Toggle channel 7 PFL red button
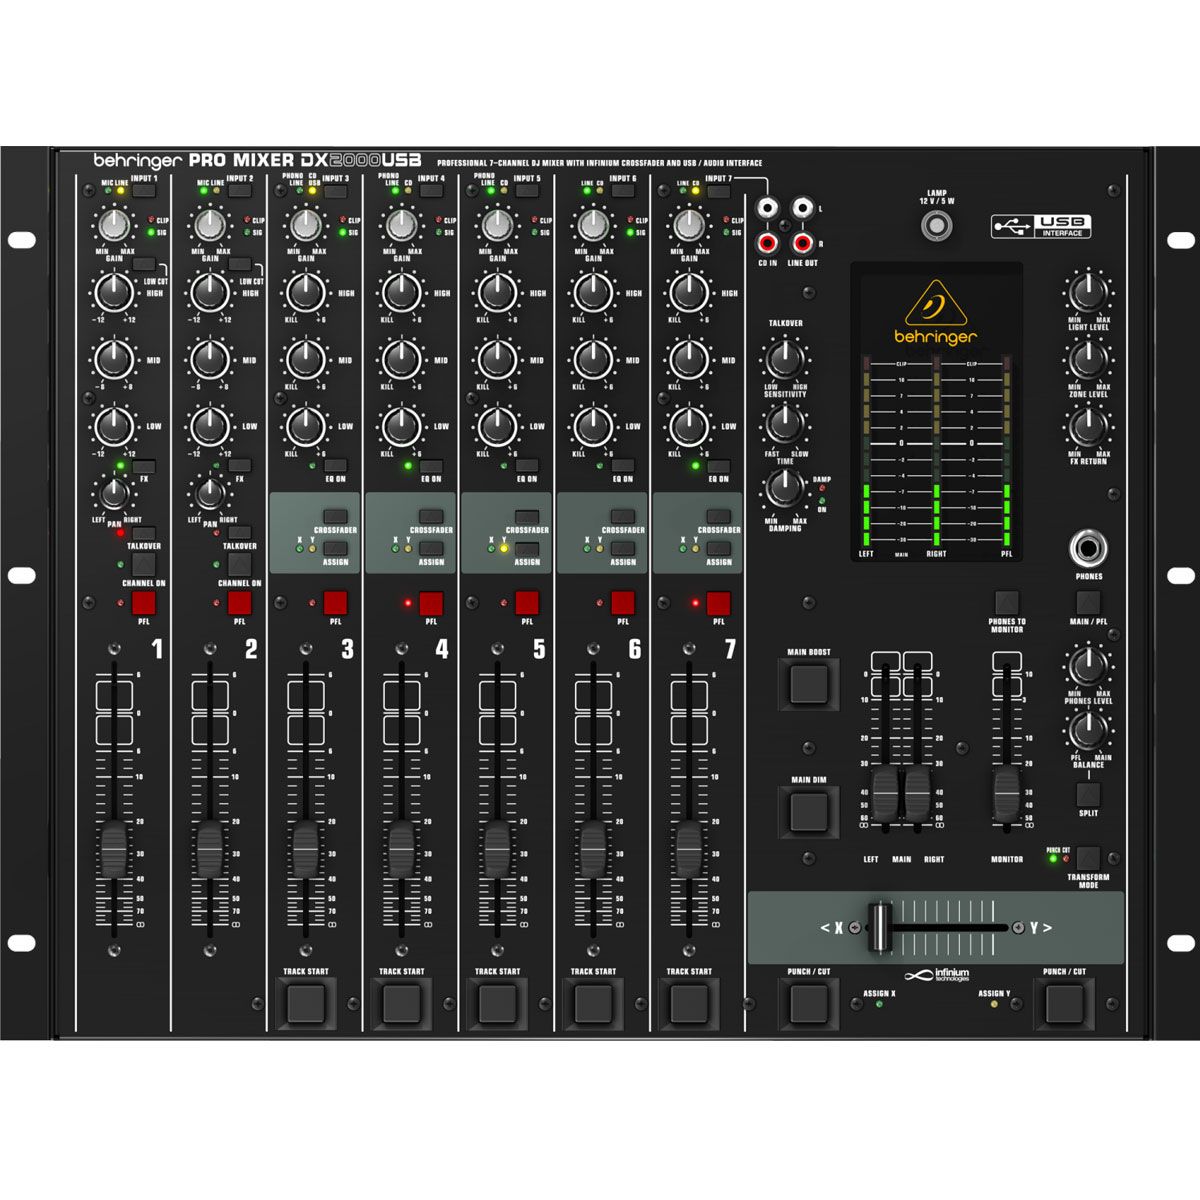Image resolution: width=1200 pixels, height=1200 pixels. 718,603
